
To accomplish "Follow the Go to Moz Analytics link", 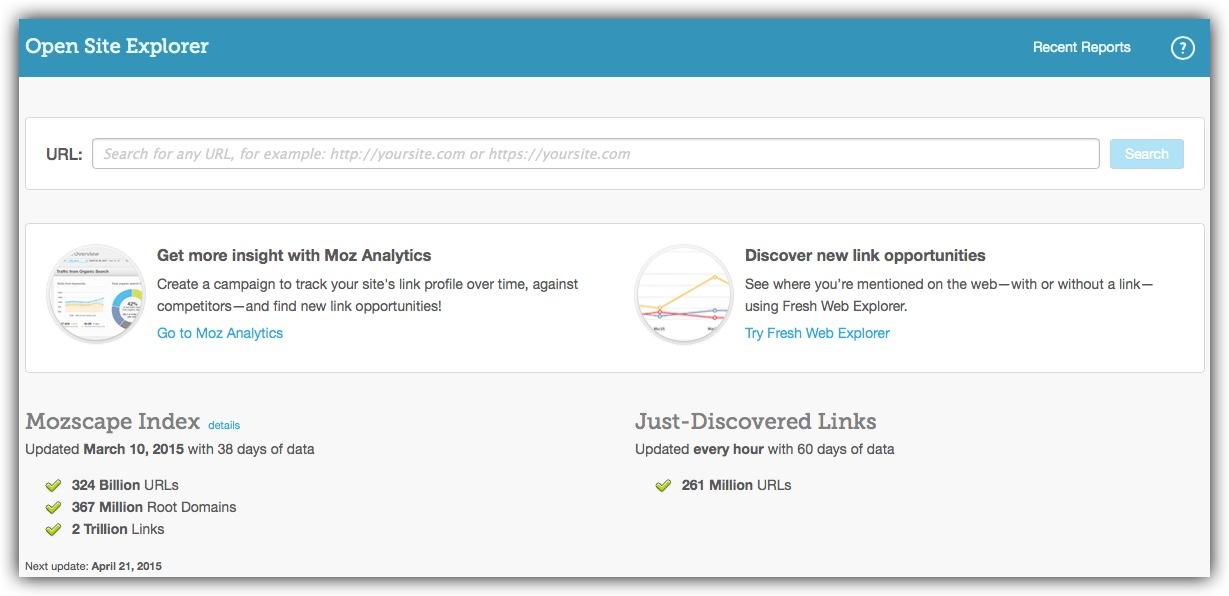I will (x=220, y=333).
